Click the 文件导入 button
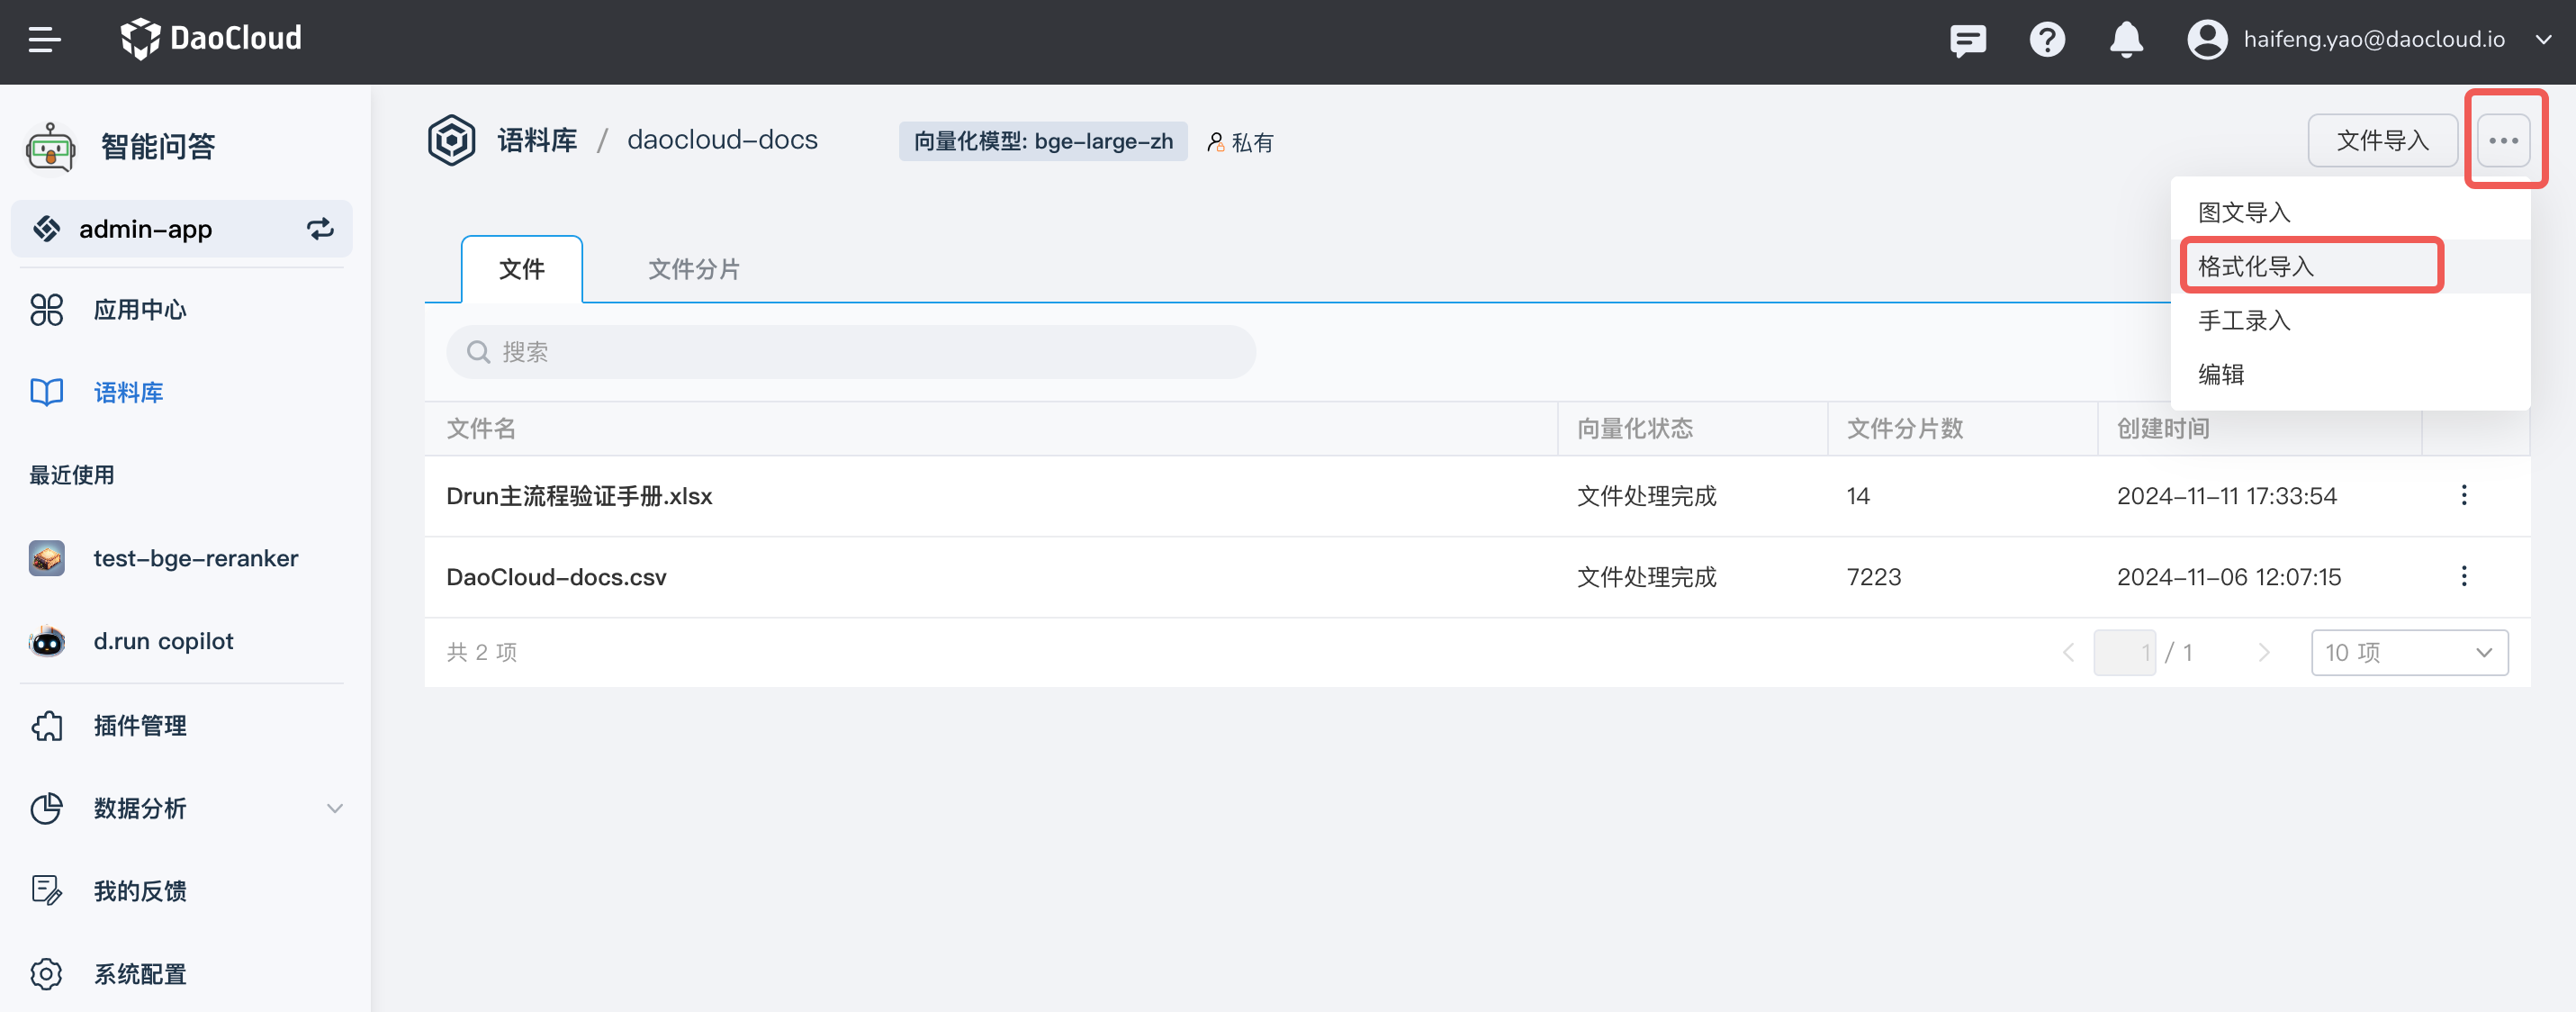The width and height of the screenshot is (2576, 1012). [x=2382, y=140]
